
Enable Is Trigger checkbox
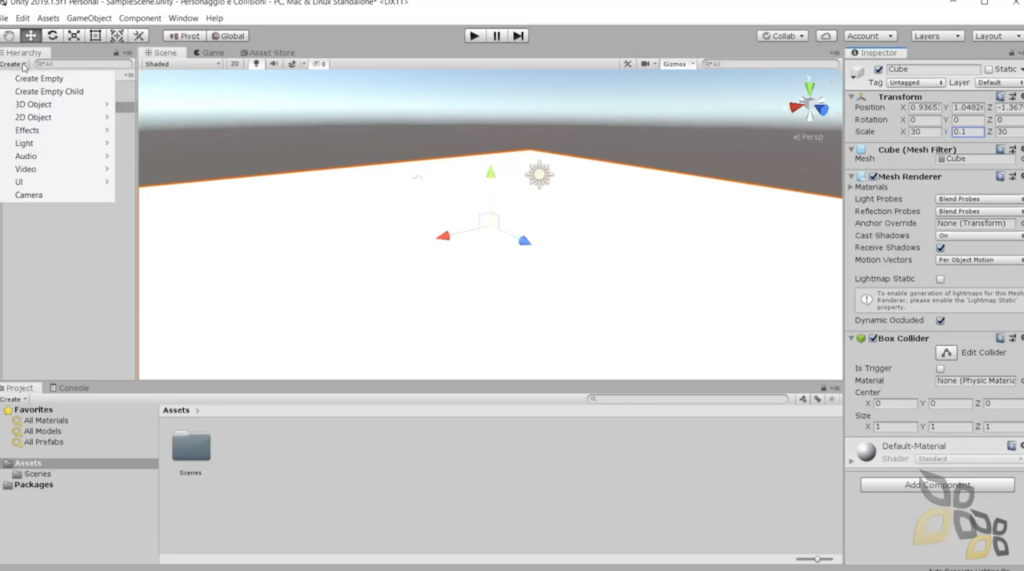[940, 368]
